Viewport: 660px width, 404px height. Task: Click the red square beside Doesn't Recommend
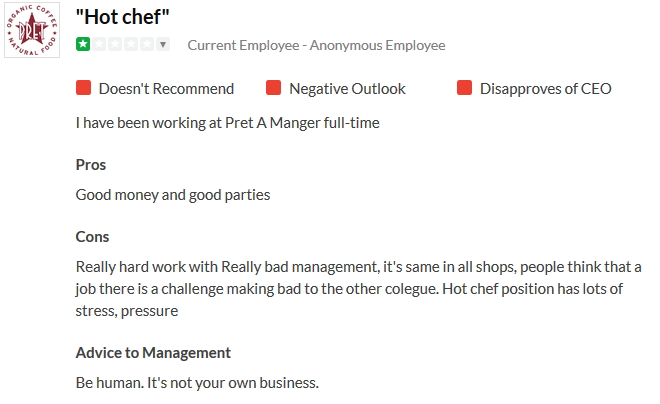coord(84,89)
